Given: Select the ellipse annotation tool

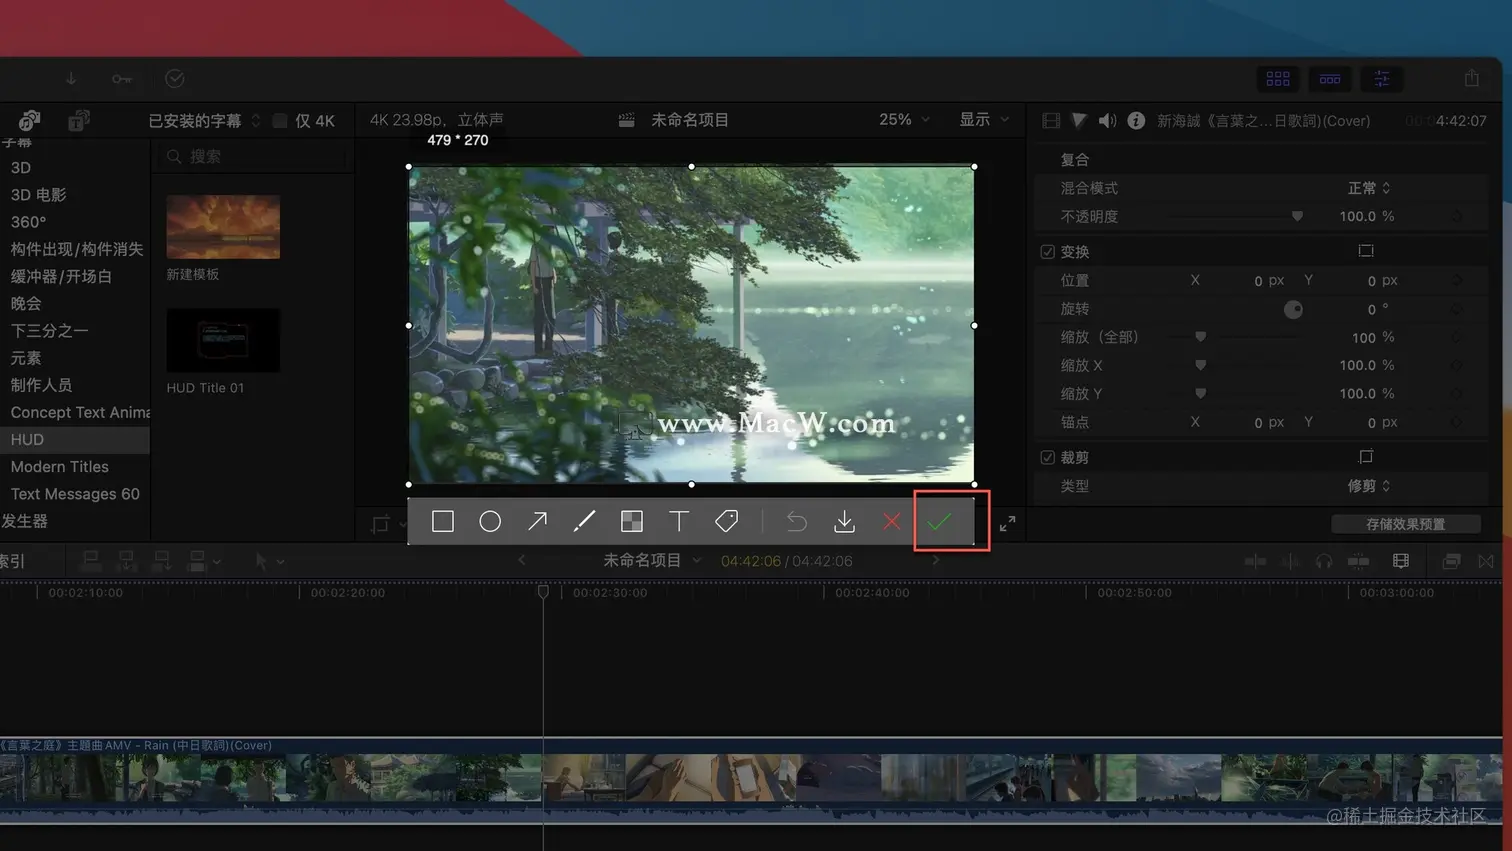Looking at the screenshot, I should click(490, 521).
